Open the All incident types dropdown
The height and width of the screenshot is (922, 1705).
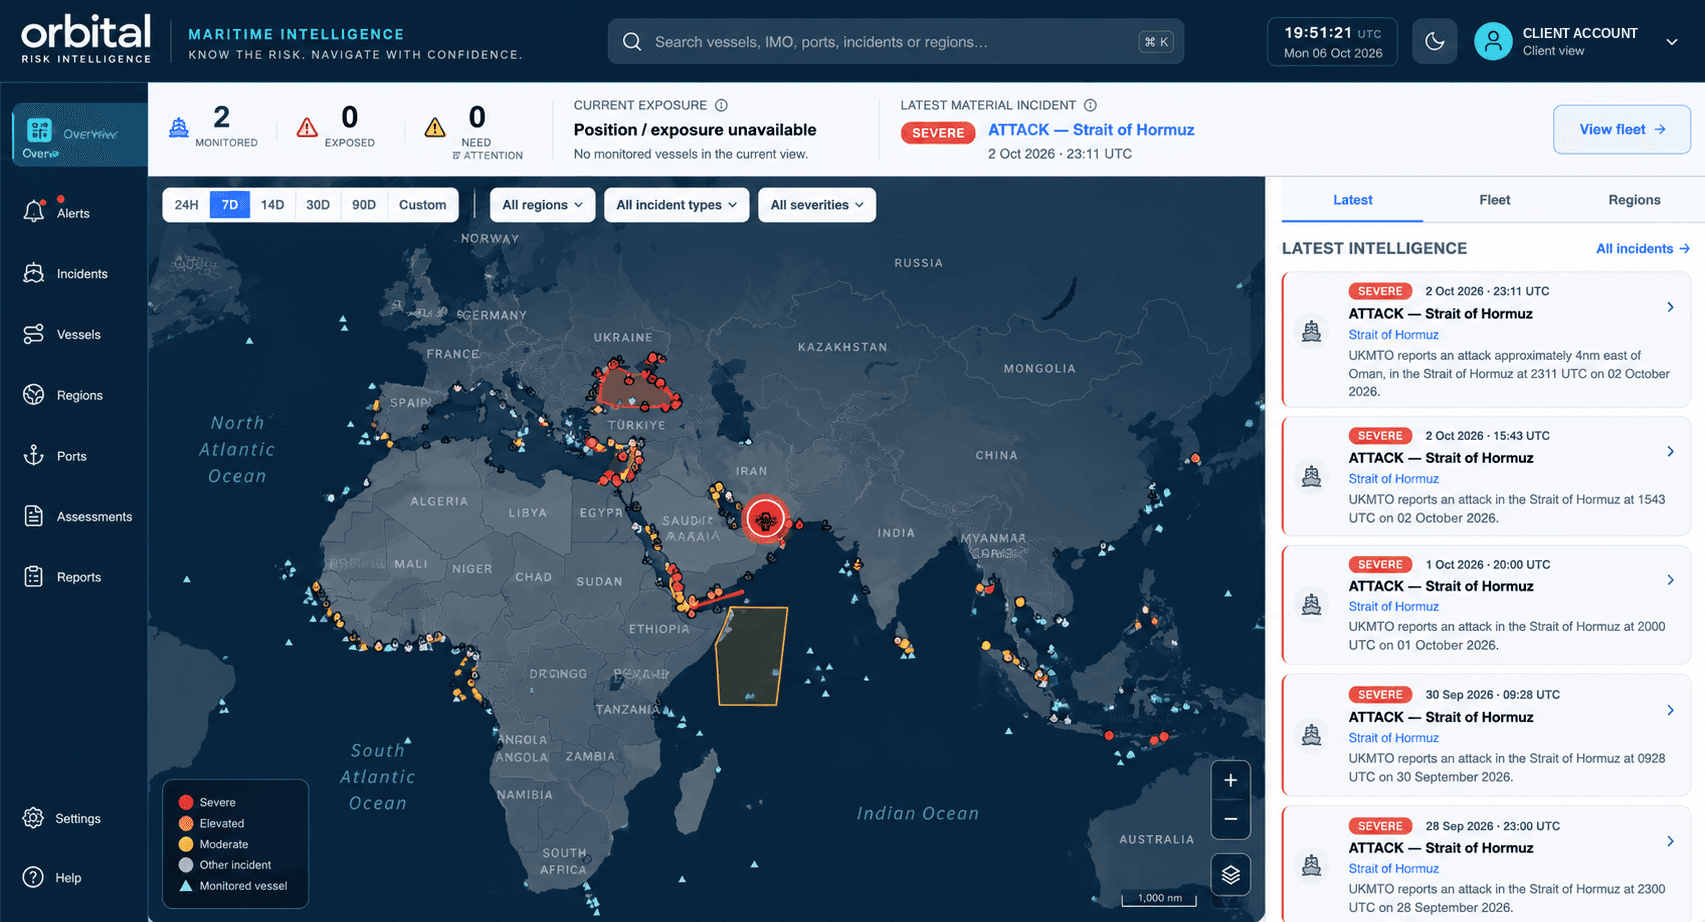point(676,205)
